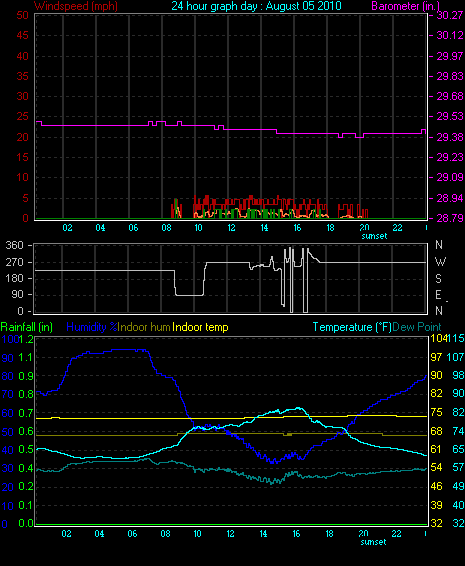
Task: Click the 'Humidity %' blue legend label
Action: coord(92,327)
